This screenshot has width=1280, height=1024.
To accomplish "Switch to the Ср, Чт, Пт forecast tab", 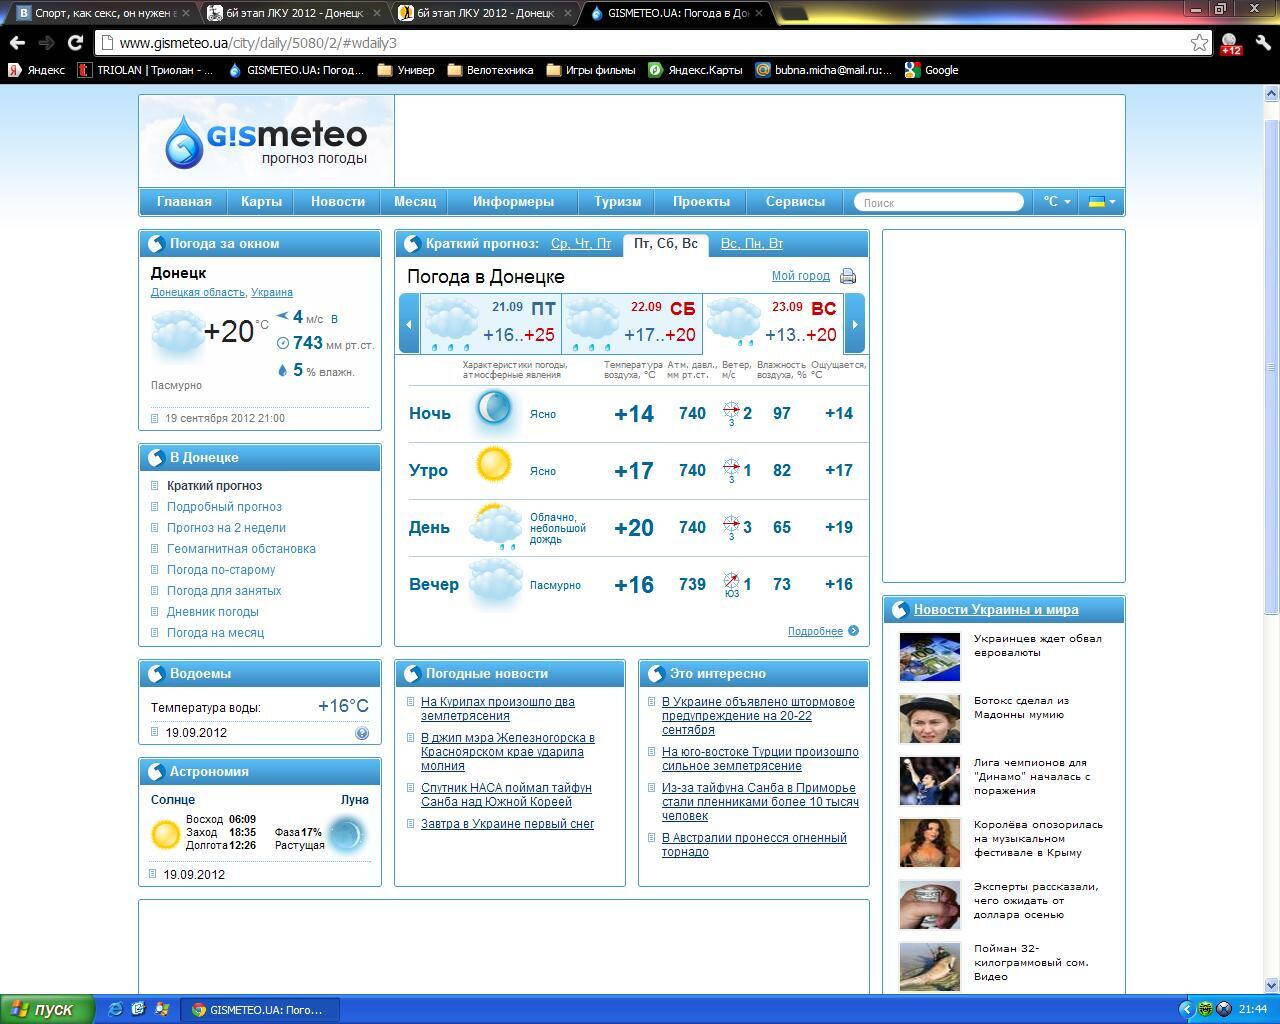I will [x=581, y=244].
